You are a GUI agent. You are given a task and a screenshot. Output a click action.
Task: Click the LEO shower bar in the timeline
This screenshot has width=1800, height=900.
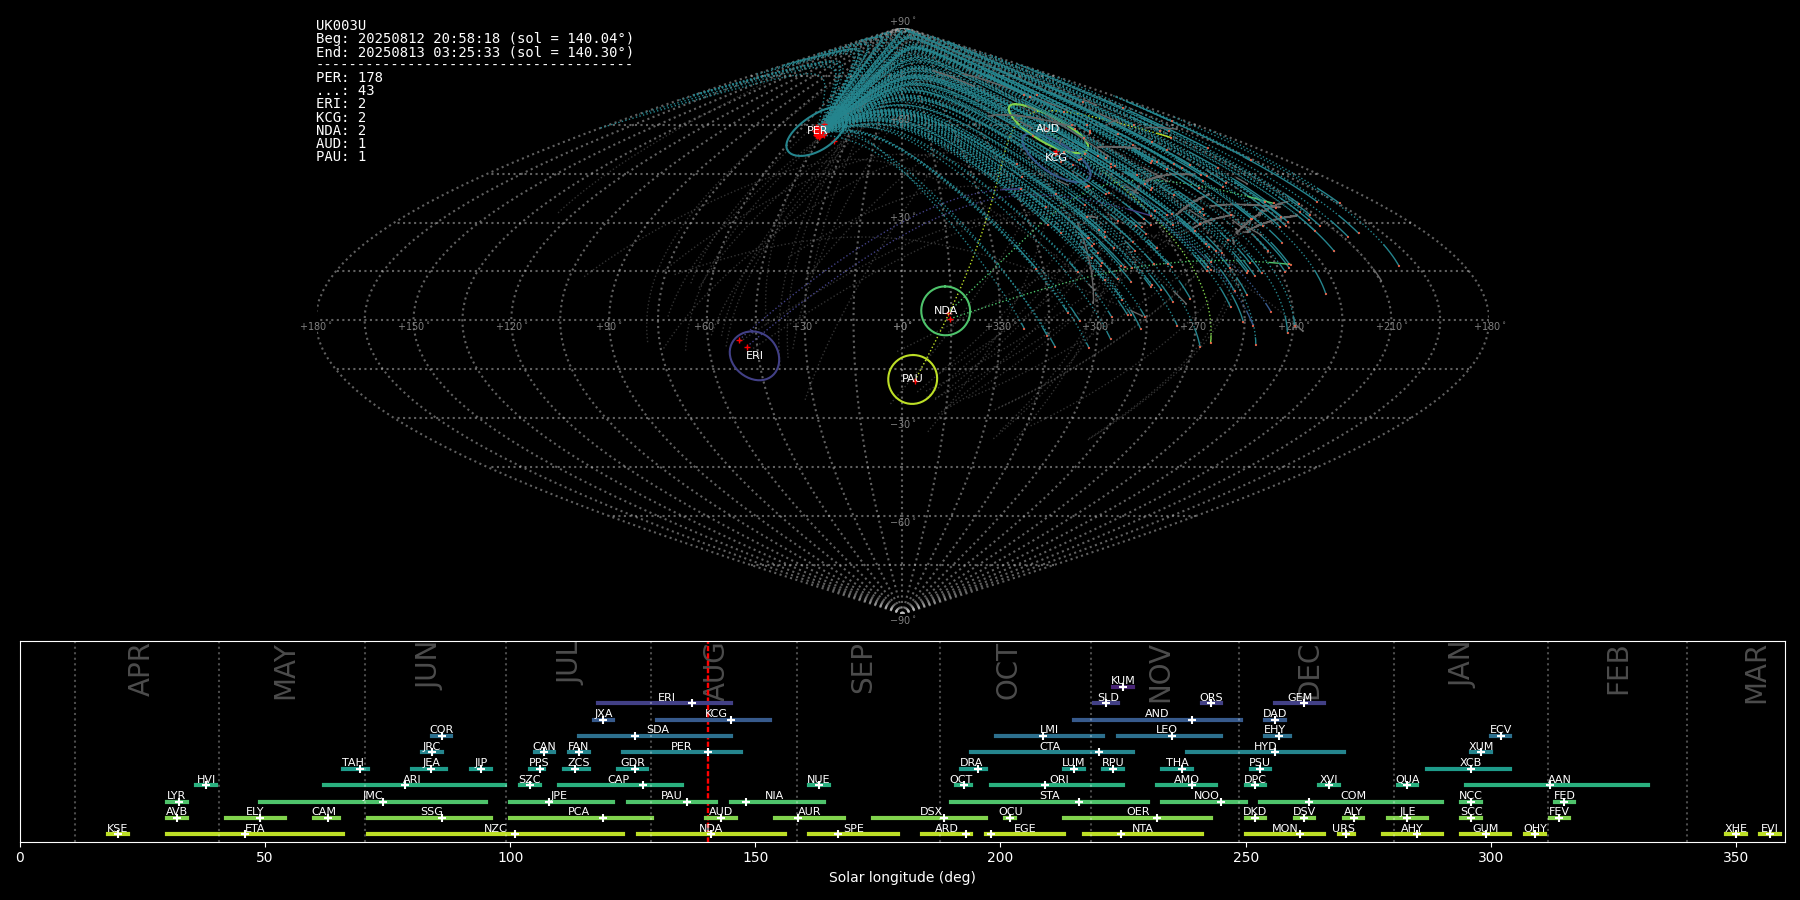[x=1169, y=736]
